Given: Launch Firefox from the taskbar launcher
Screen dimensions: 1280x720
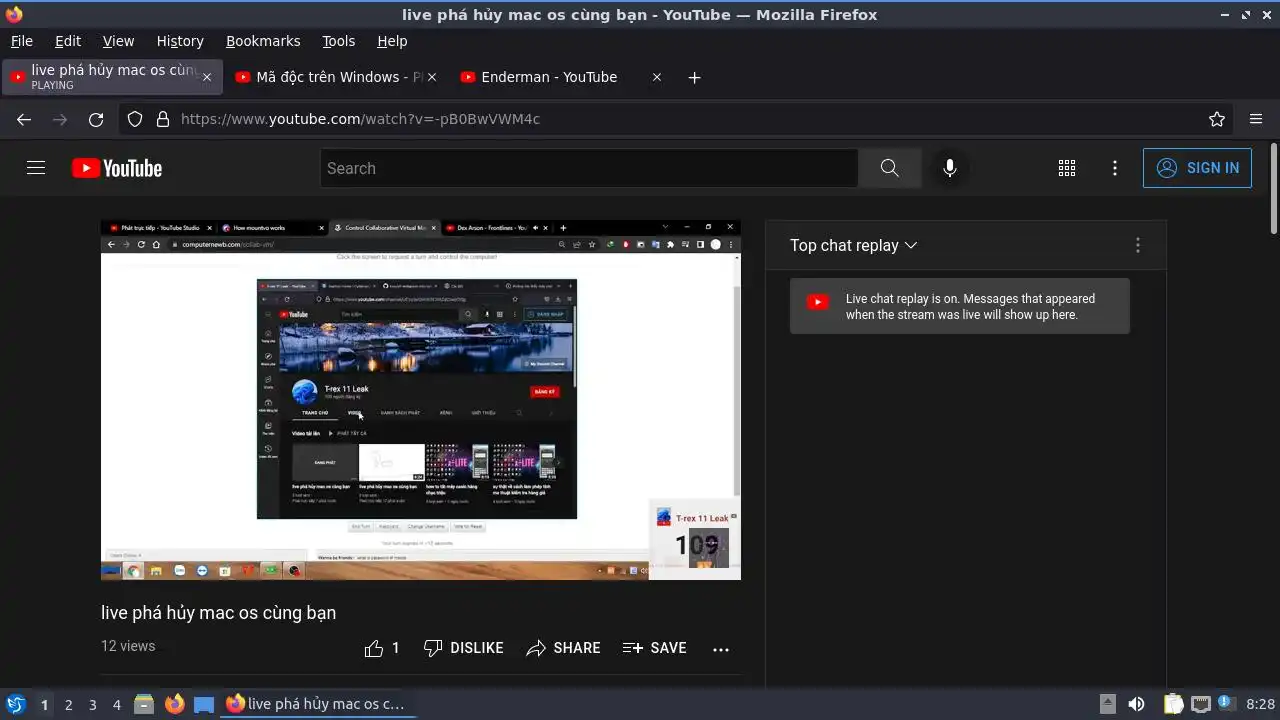Looking at the screenshot, I should (x=175, y=704).
